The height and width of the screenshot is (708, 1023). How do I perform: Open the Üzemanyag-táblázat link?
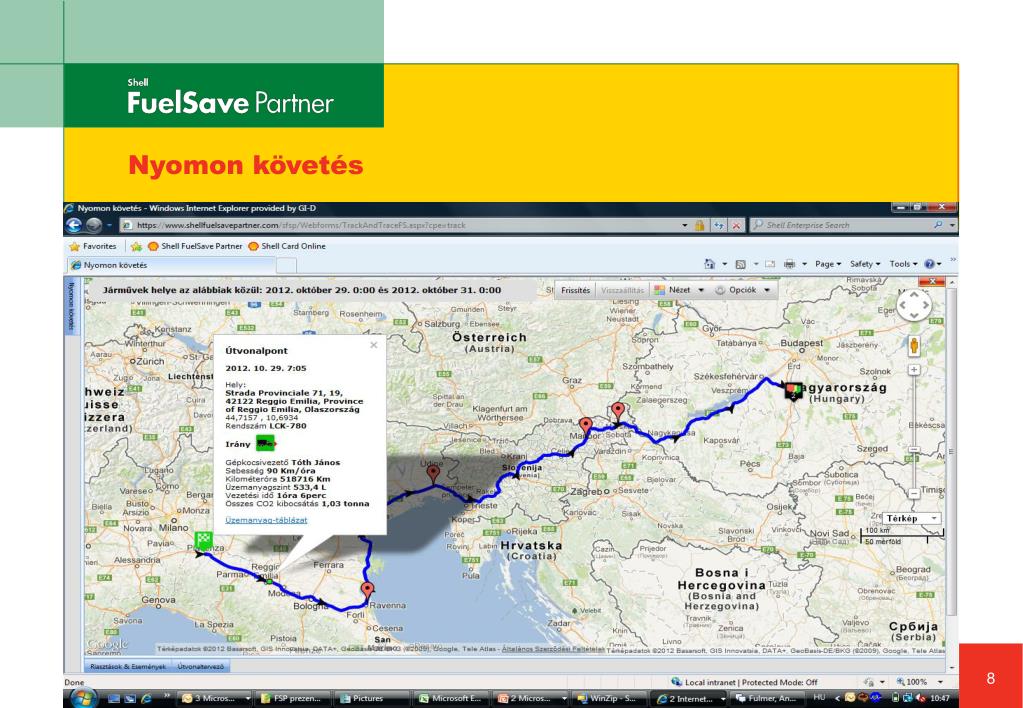[x=266, y=520]
